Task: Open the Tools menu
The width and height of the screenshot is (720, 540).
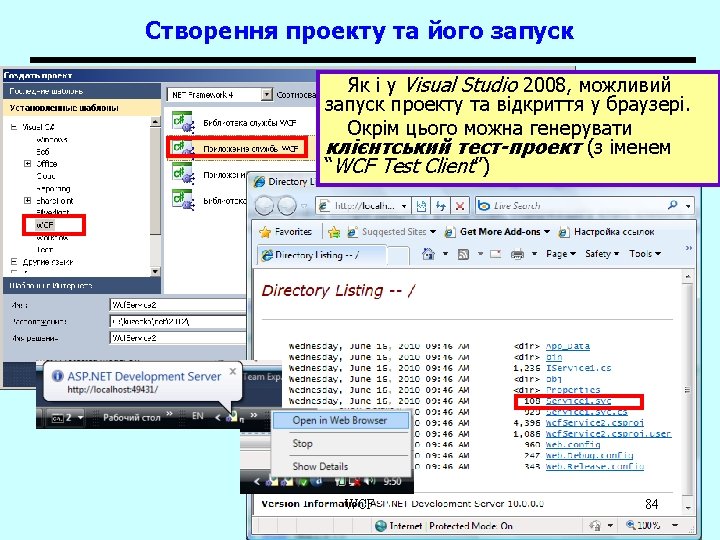Action: coord(645,253)
